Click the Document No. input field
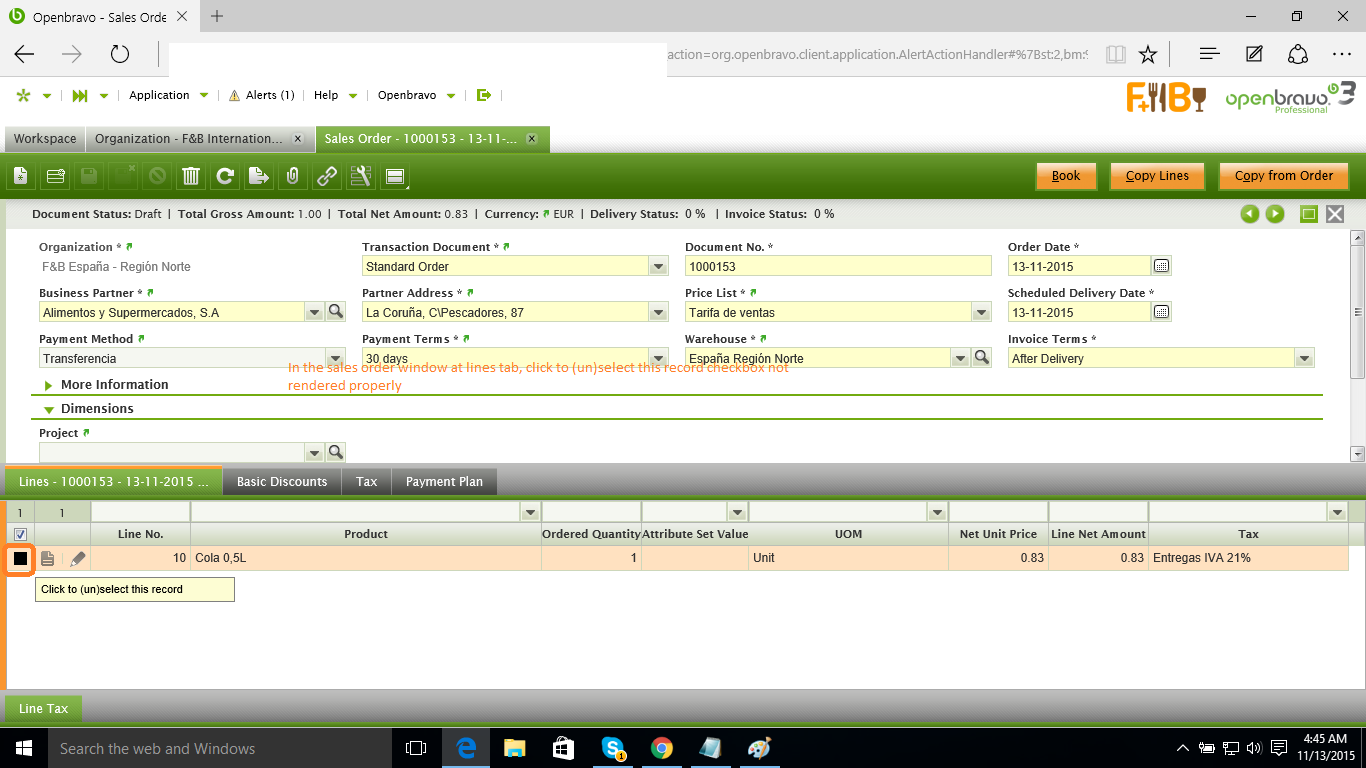The image size is (1366, 768). click(x=837, y=267)
